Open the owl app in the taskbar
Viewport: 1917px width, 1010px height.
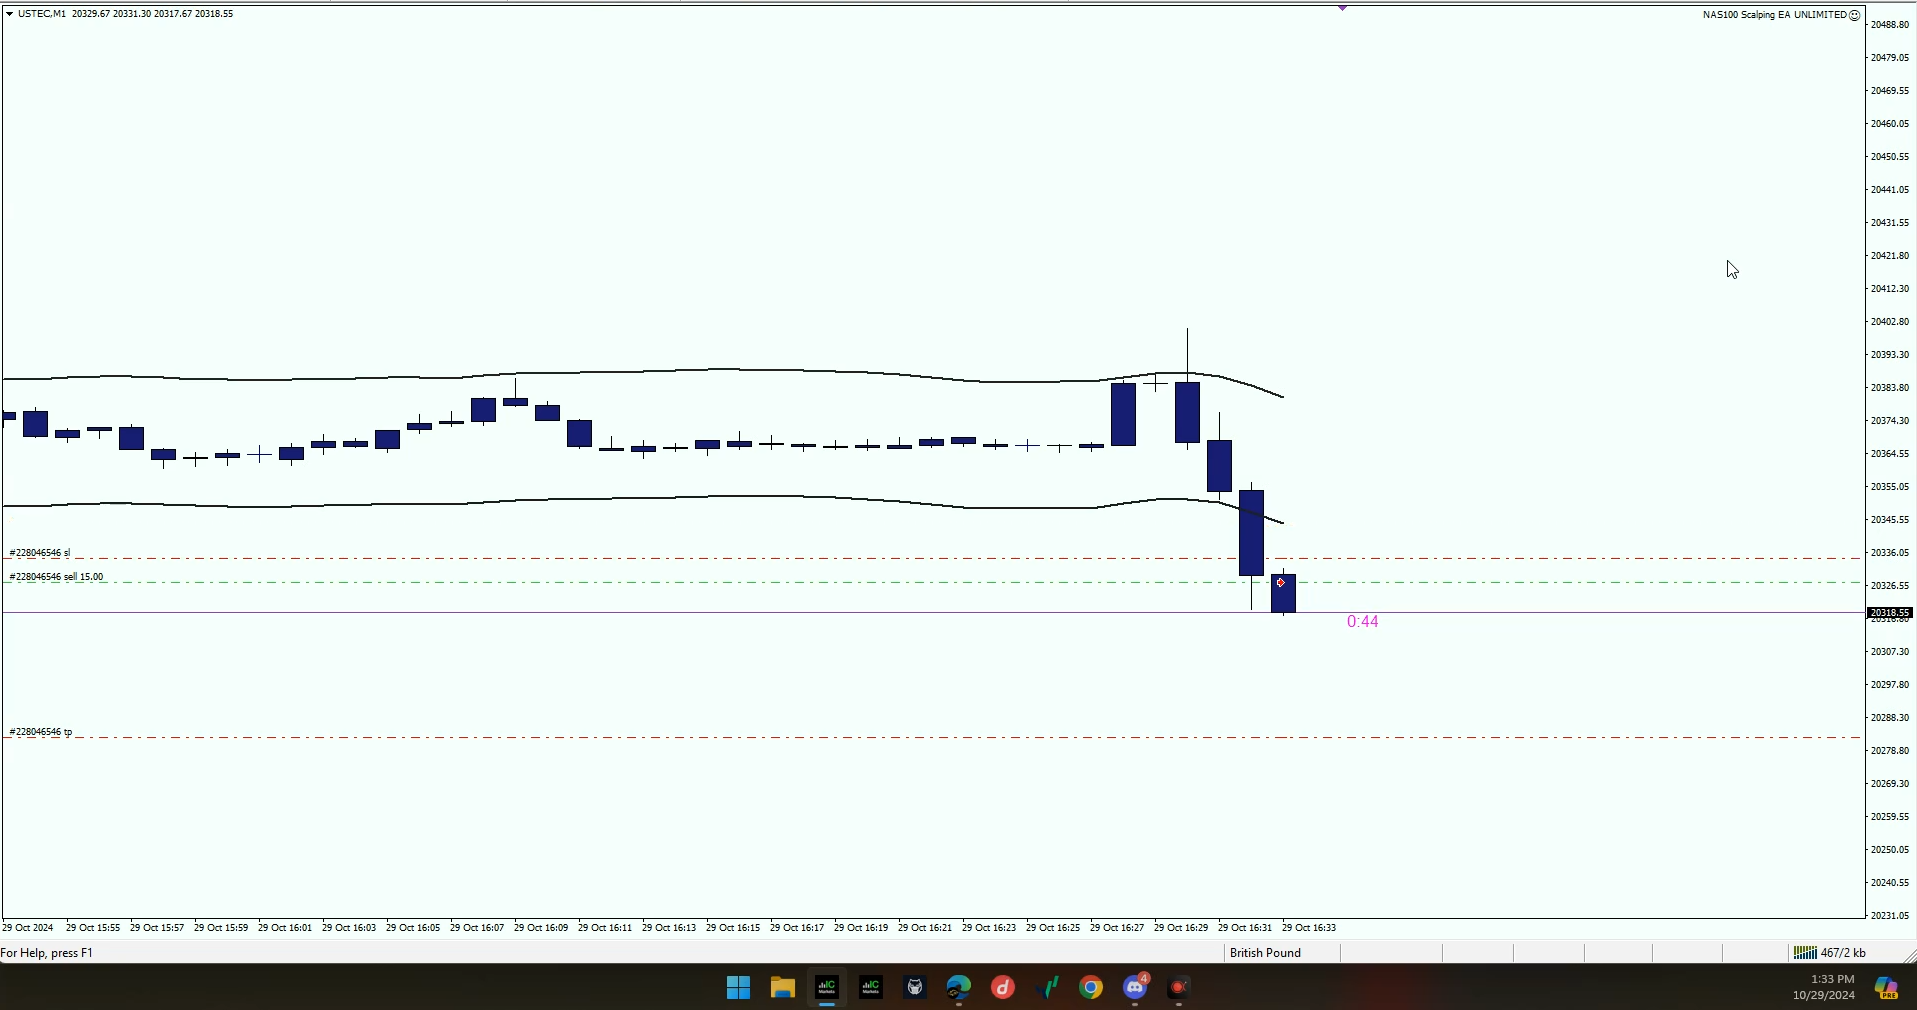tap(915, 988)
